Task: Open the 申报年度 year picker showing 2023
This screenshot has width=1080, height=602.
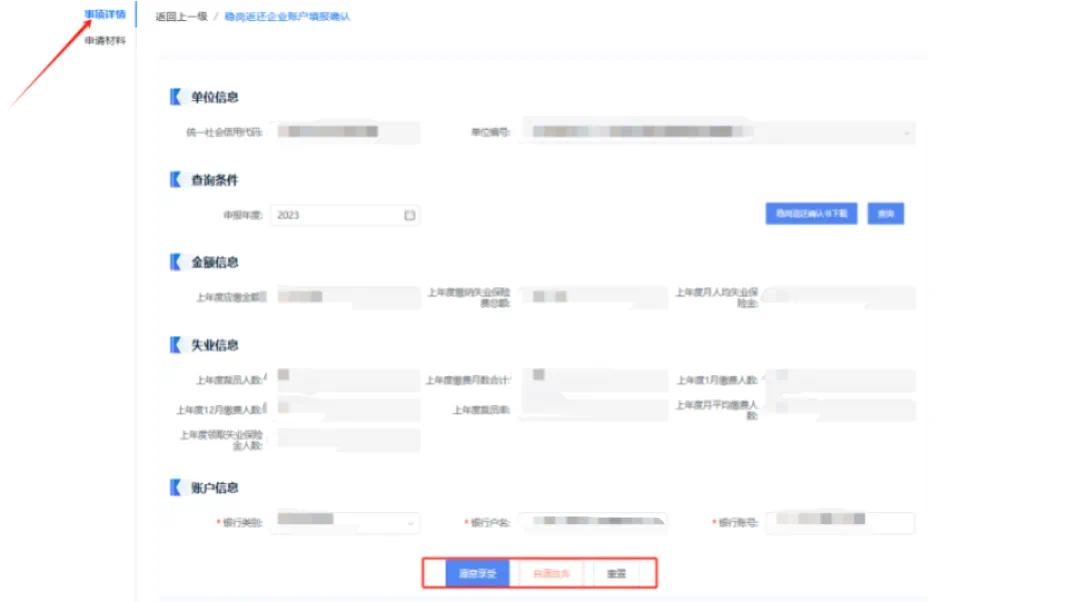Action: (x=338, y=215)
